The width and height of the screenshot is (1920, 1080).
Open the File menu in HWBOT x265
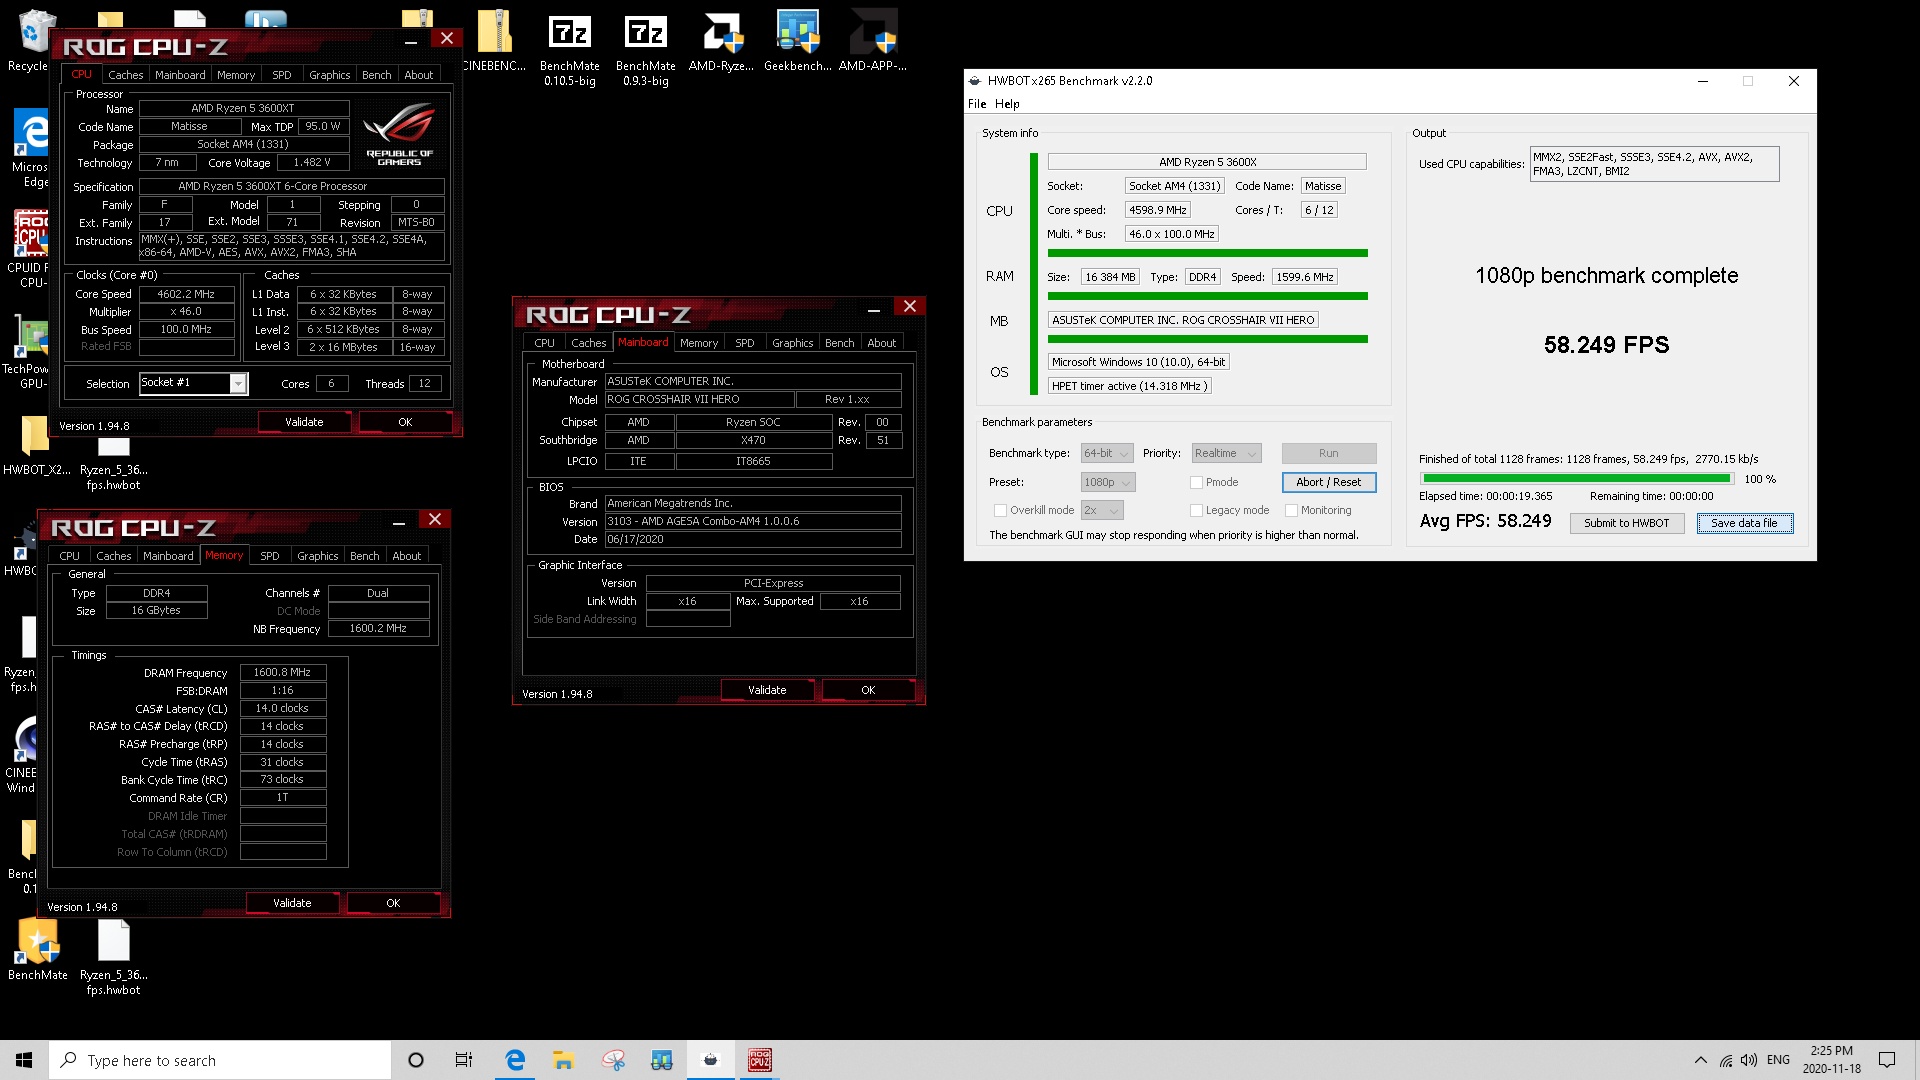pos(977,104)
